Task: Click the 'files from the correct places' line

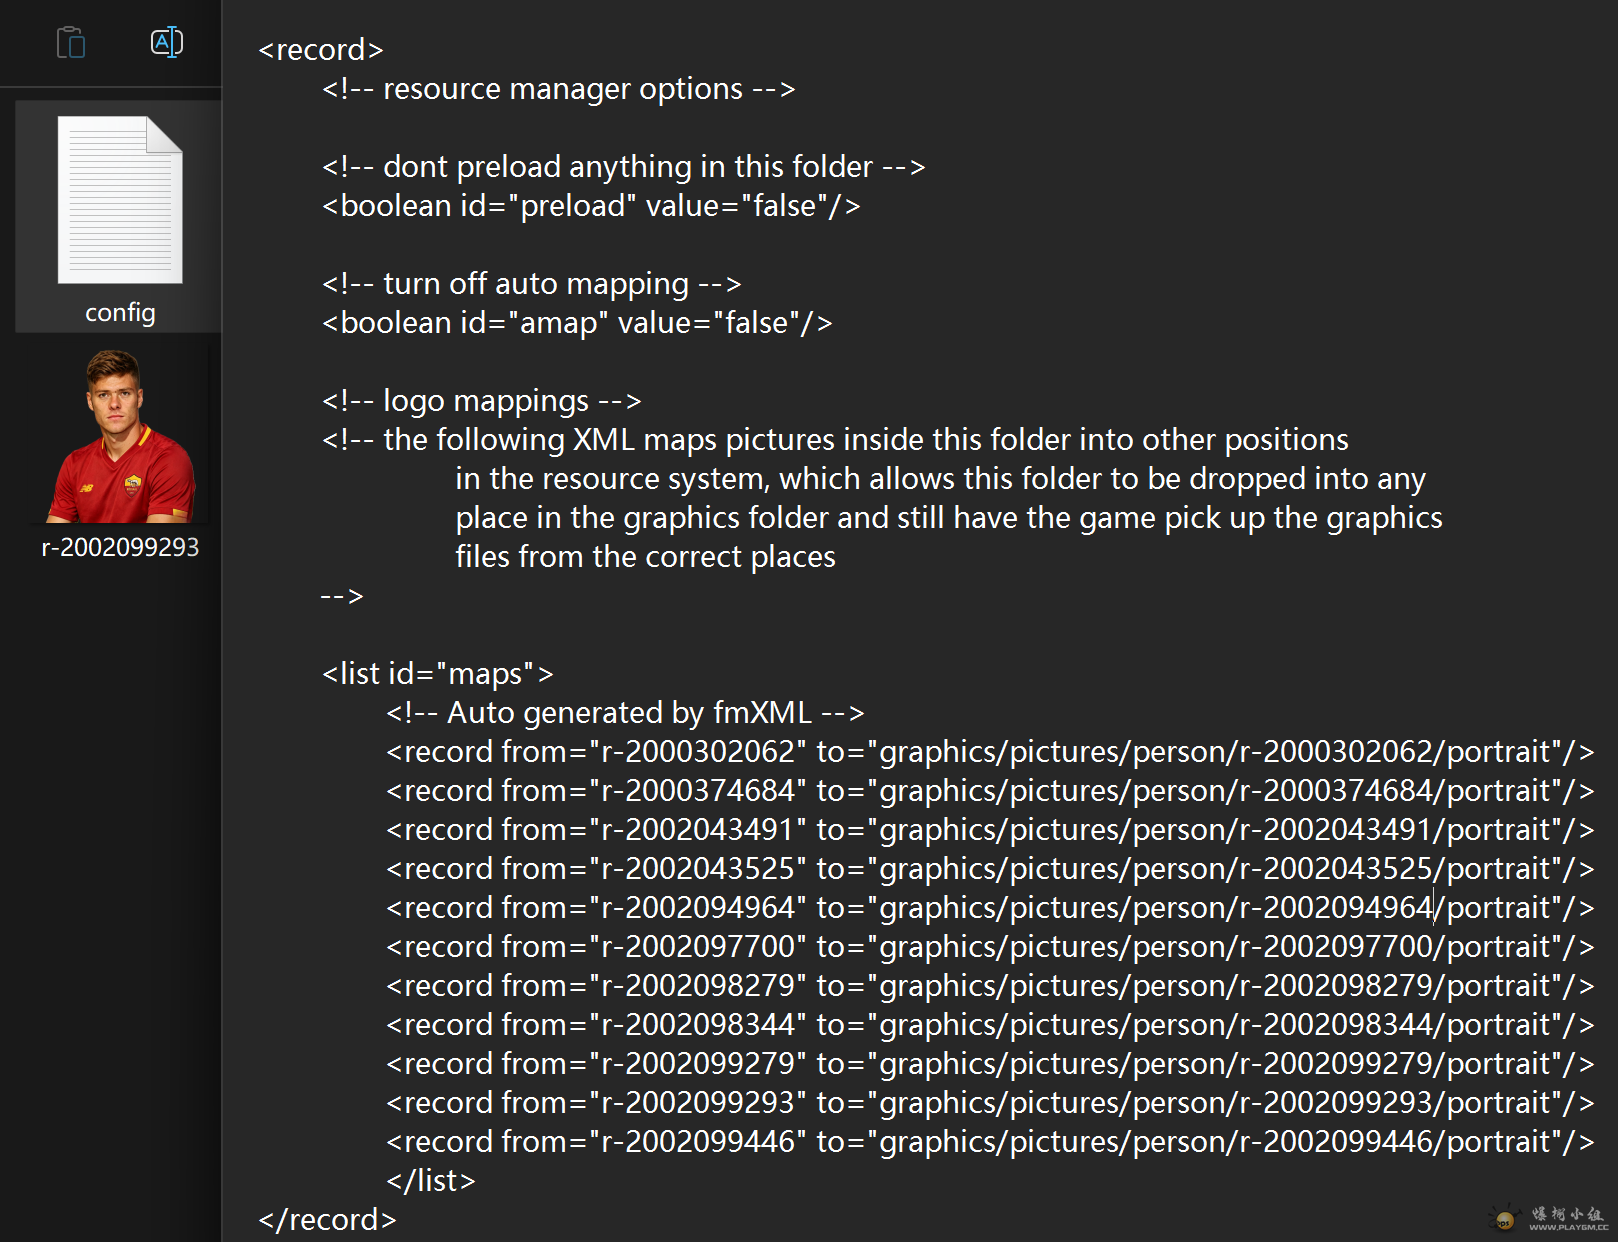Action: pyautogui.click(x=645, y=556)
